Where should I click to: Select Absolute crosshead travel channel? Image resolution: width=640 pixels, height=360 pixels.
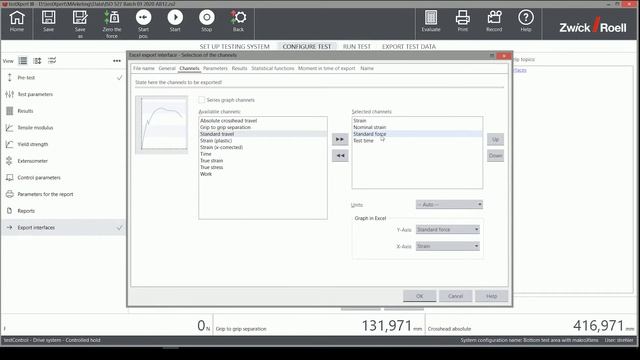tap(263, 120)
